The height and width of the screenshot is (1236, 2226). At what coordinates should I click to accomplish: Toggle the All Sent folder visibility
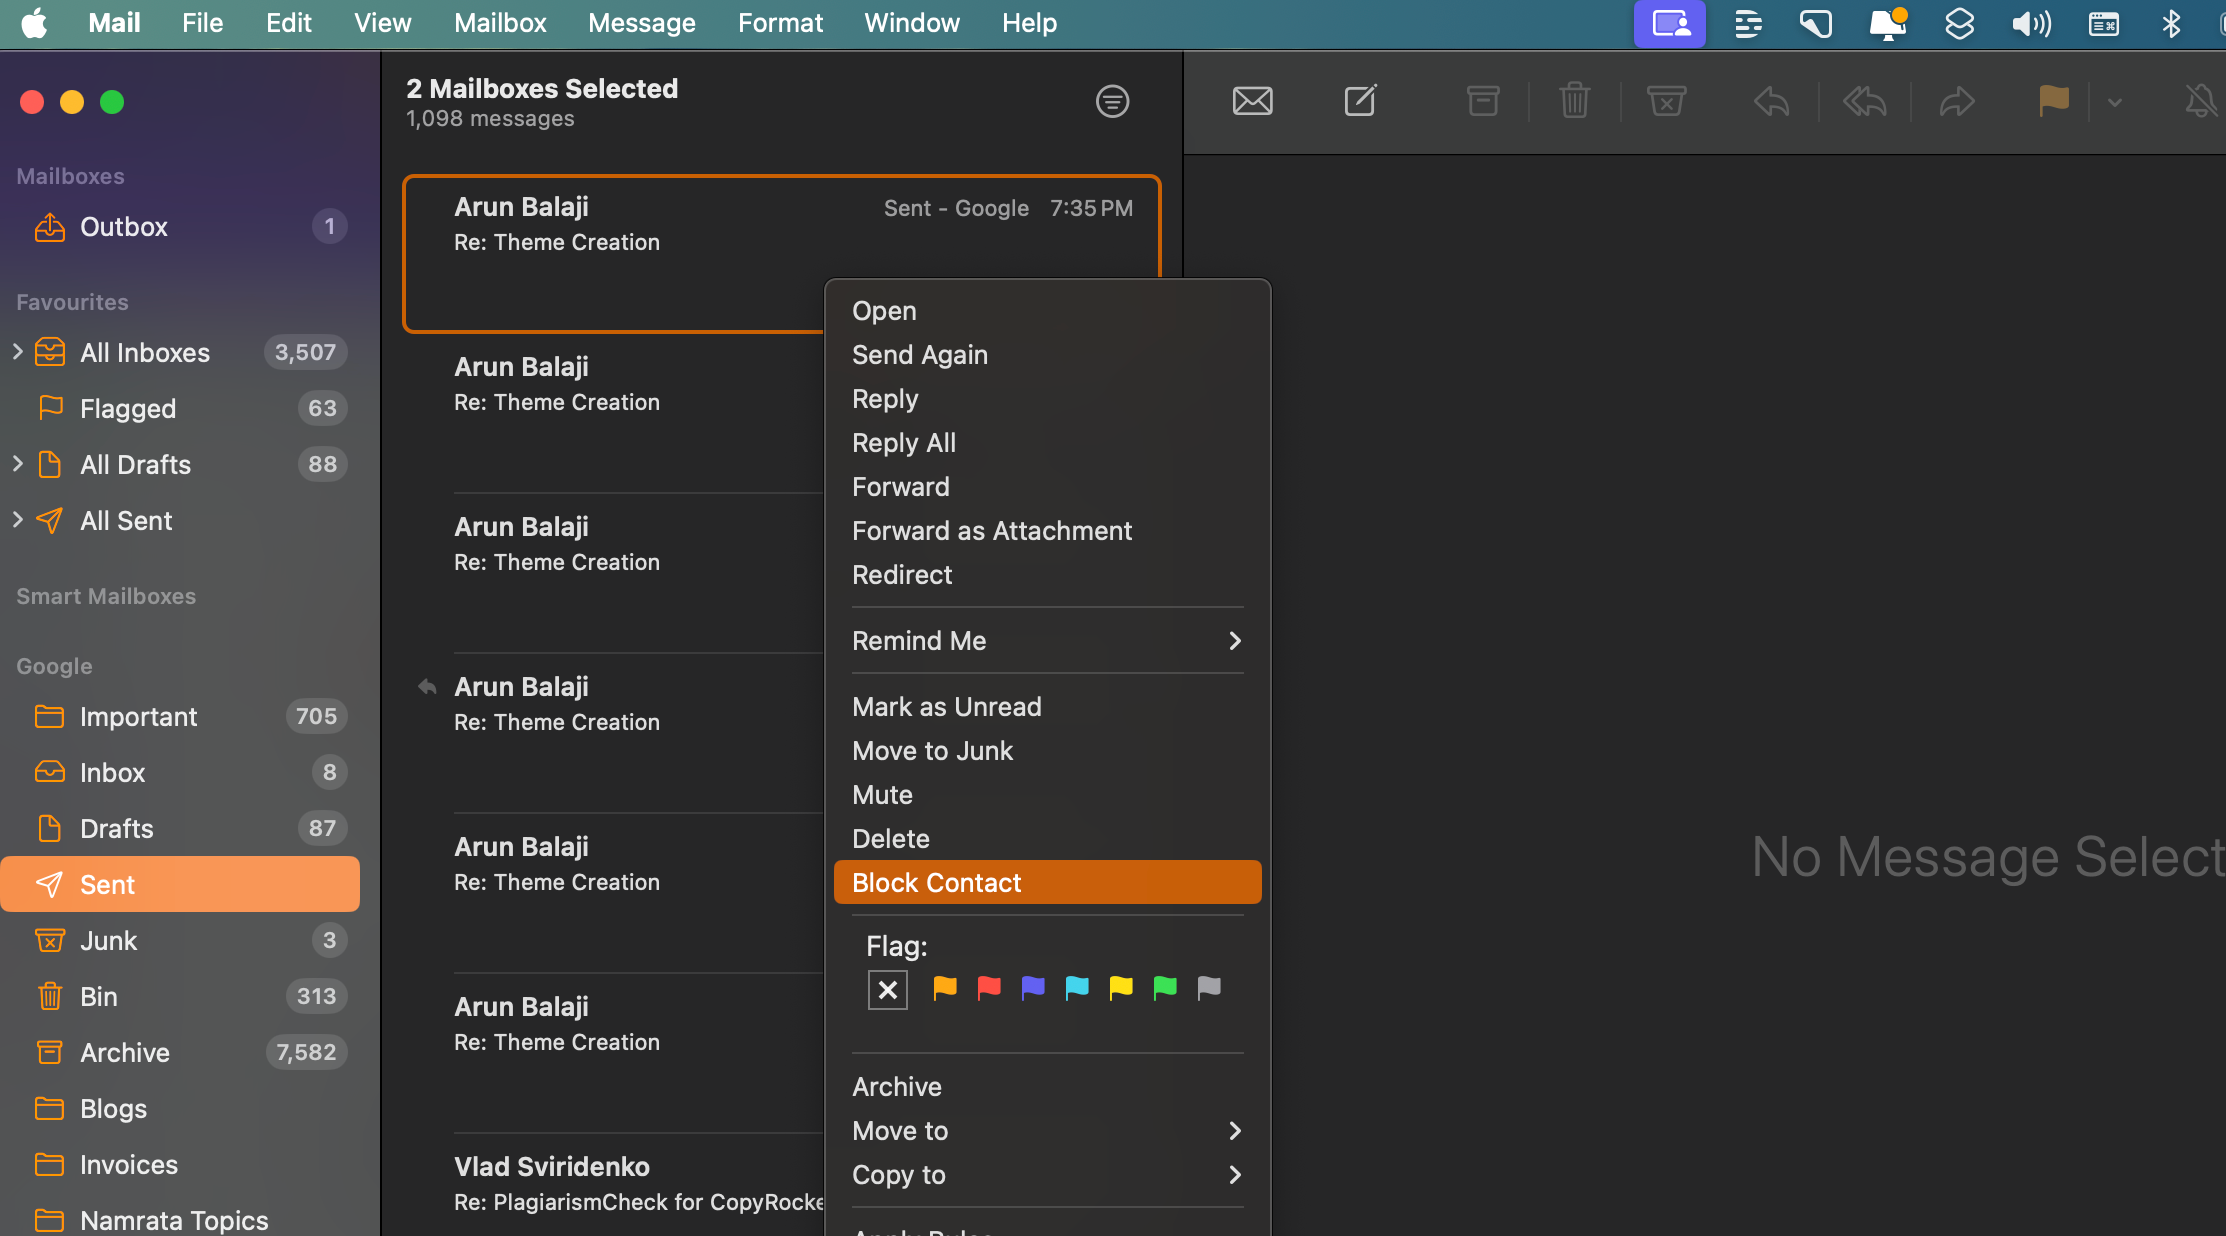pos(18,519)
